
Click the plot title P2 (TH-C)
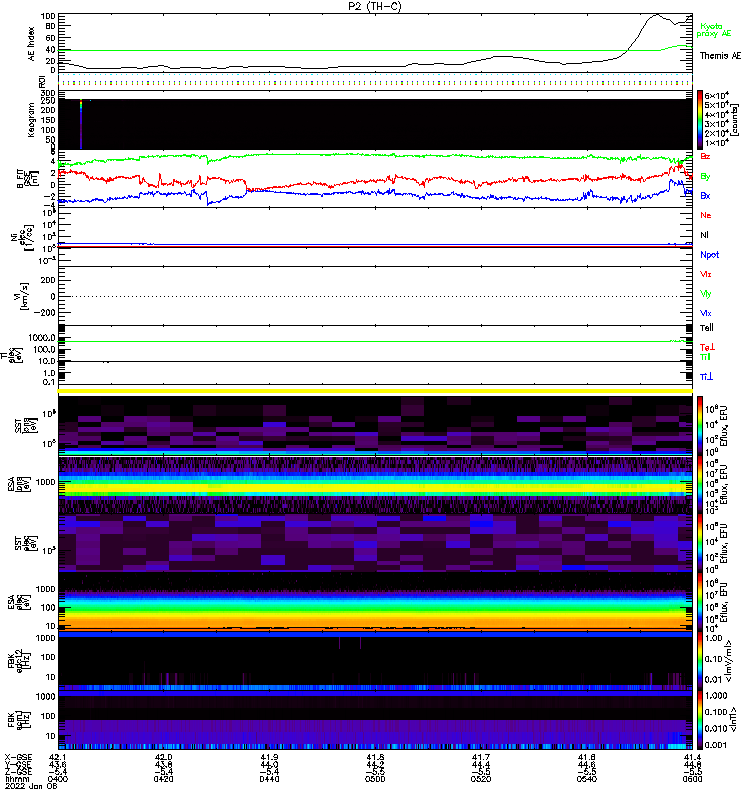[x=375, y=6]
